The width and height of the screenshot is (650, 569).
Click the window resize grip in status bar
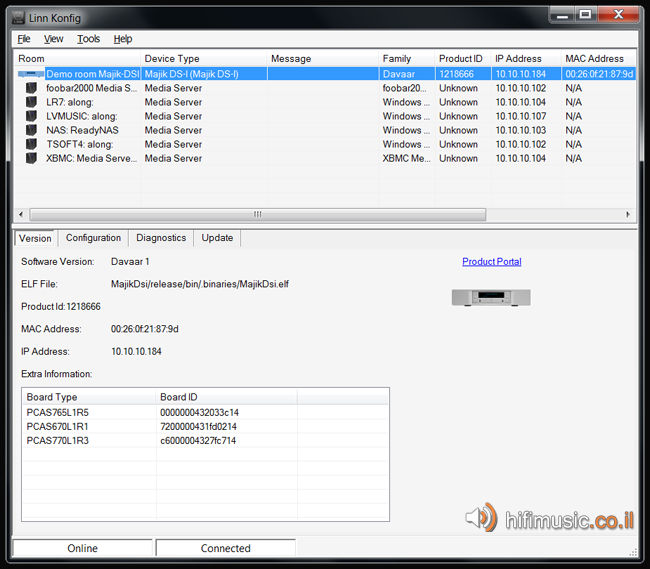(633, 552)
